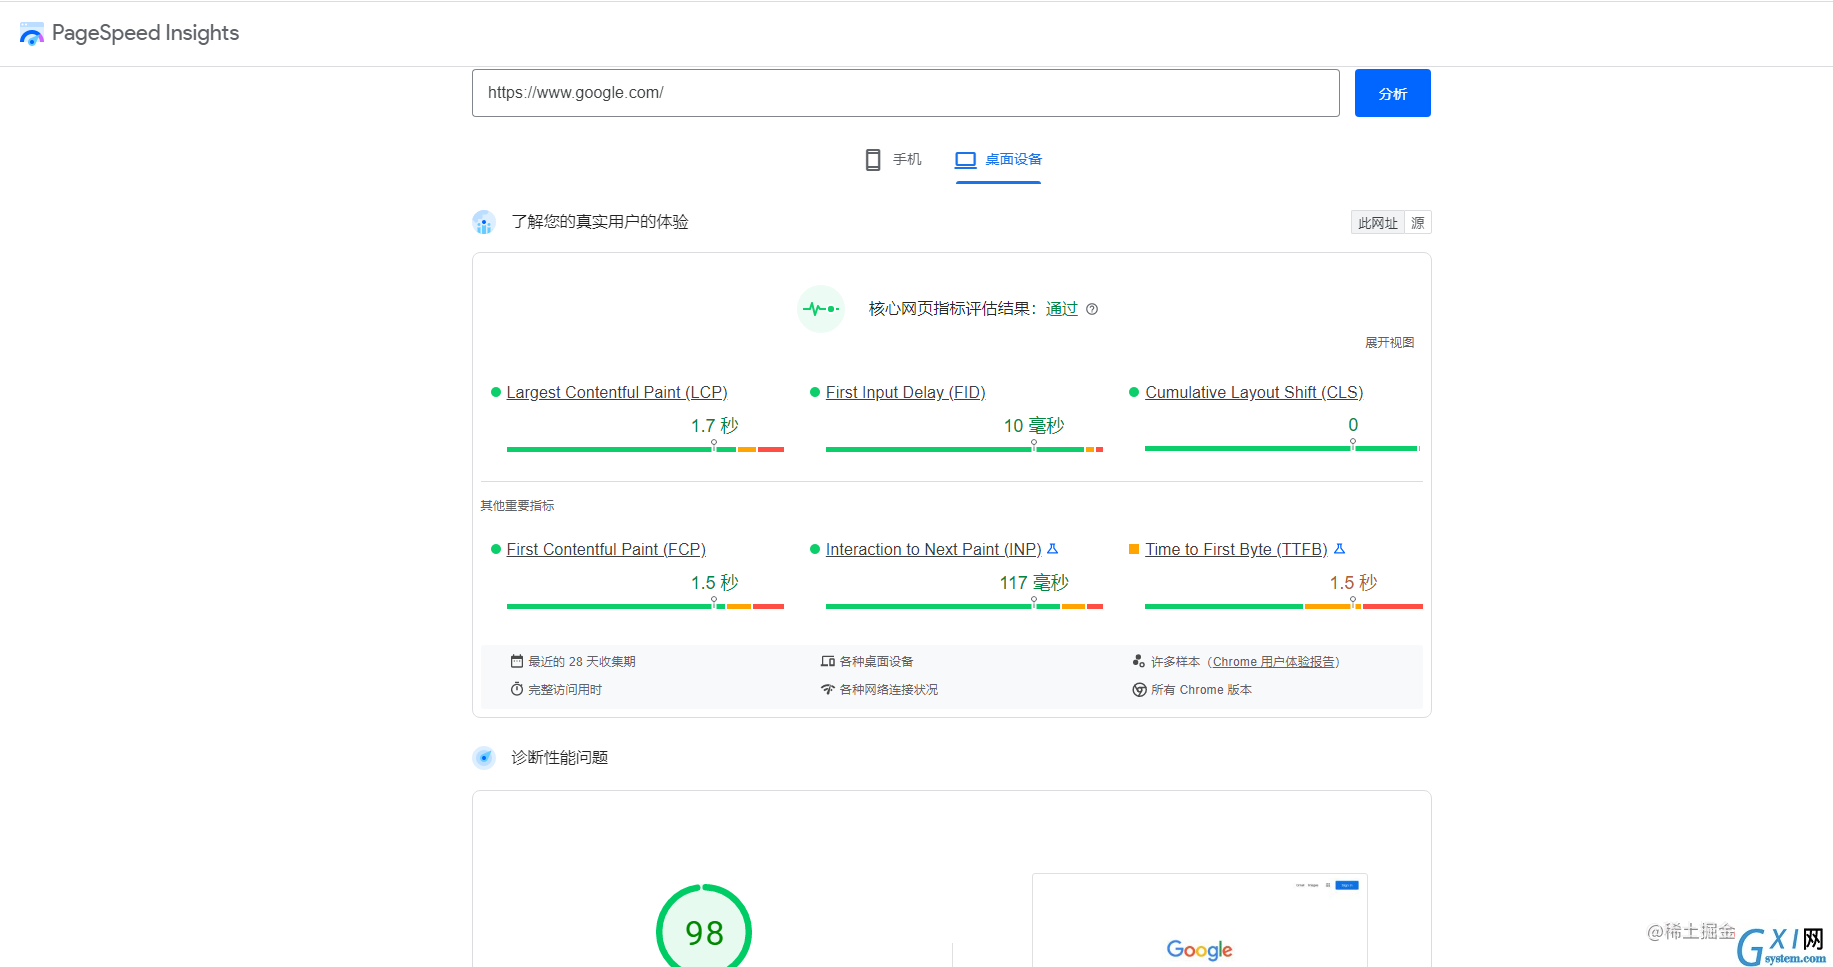The width and height of the screenshot is (1833, 967).
Task: Click the 最近的 28 天收集期 text
Action: [582, 662]
